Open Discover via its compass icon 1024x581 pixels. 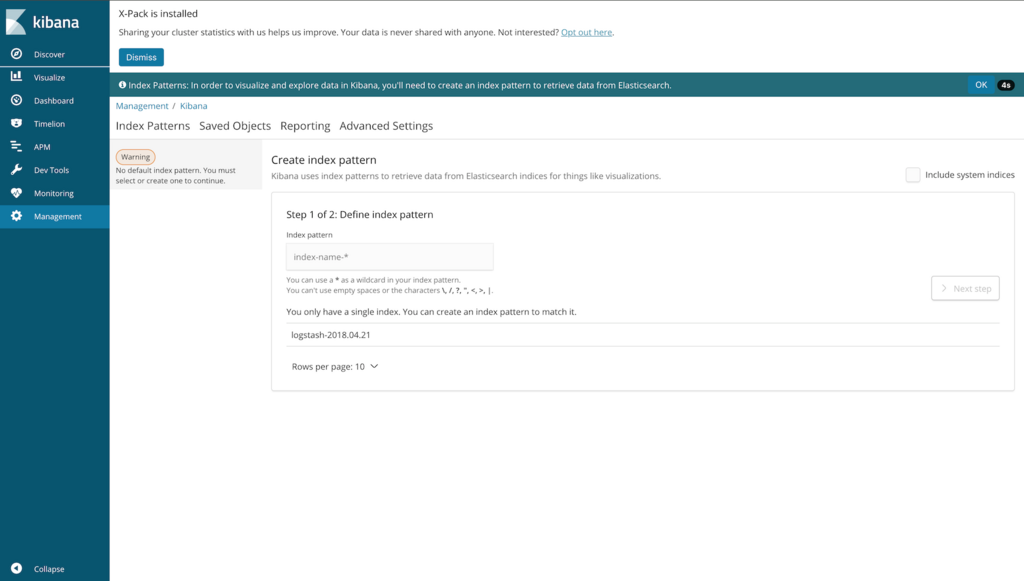(x=16, y=54)
